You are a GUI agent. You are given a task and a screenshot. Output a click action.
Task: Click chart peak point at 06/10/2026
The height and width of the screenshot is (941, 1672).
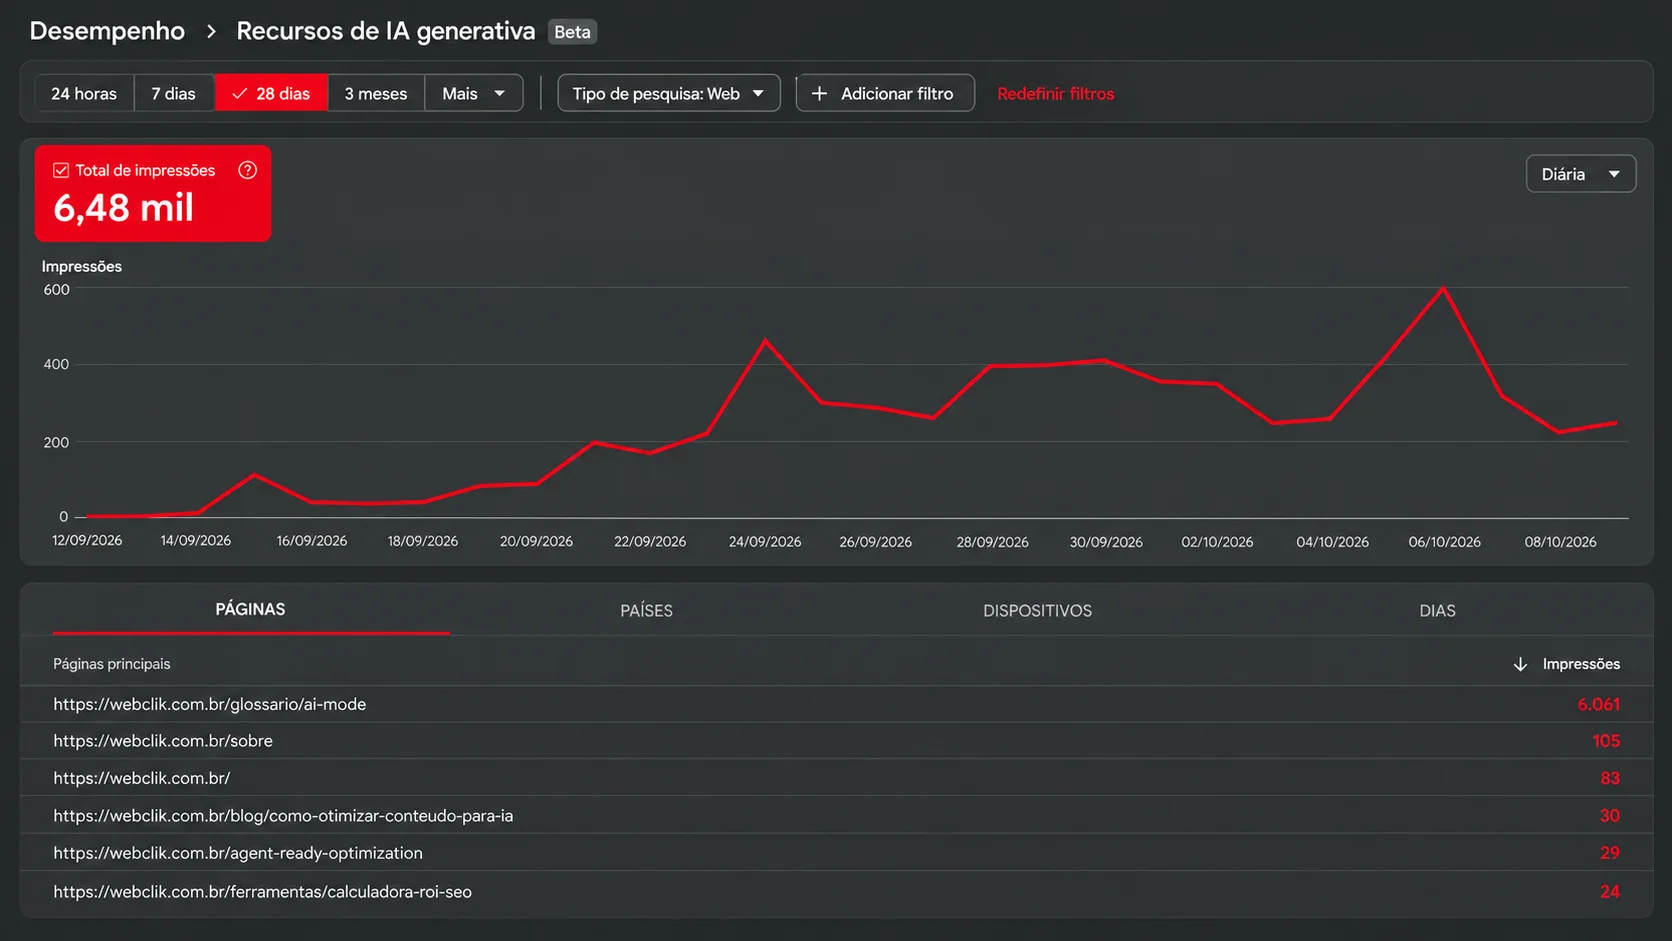(1443, 288)
